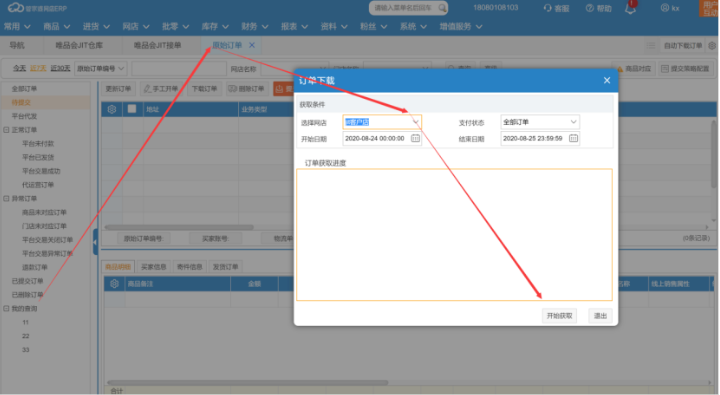Open the 原始订单编号 filter dropdown
The image size is (720, 395).
tap(101, 68)
